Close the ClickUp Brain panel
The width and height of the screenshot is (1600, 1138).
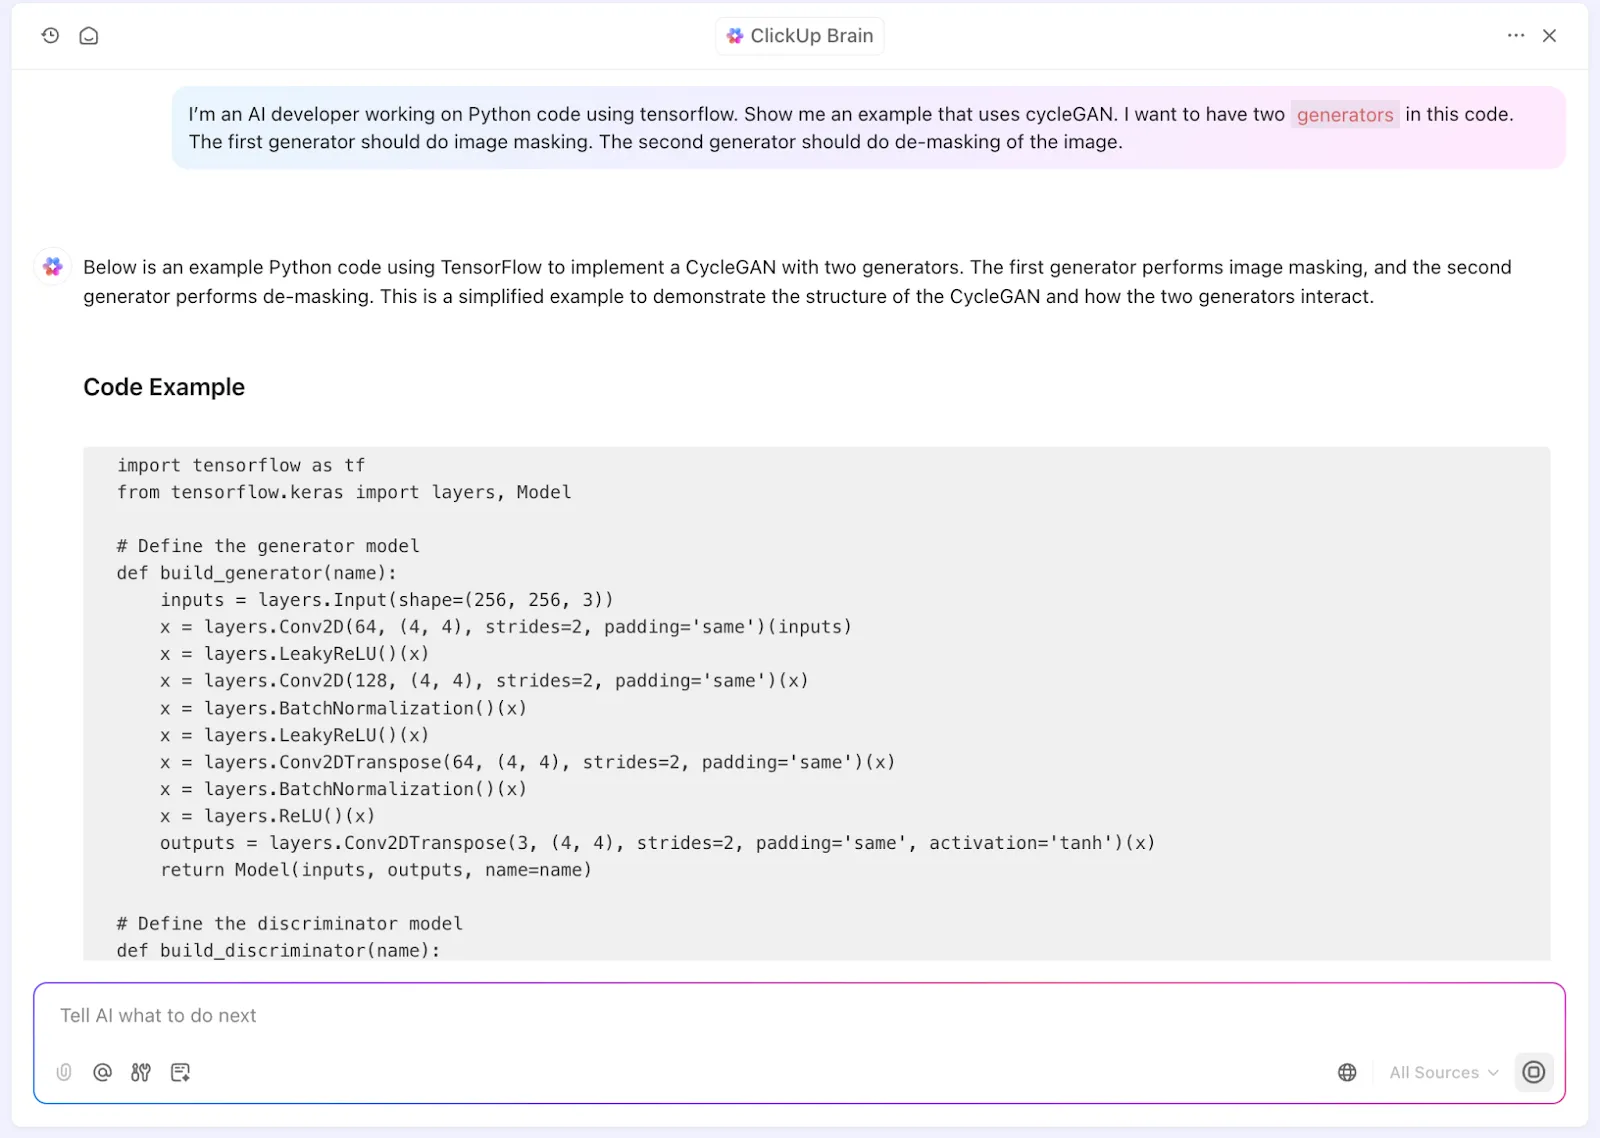tap(1550, 36)
